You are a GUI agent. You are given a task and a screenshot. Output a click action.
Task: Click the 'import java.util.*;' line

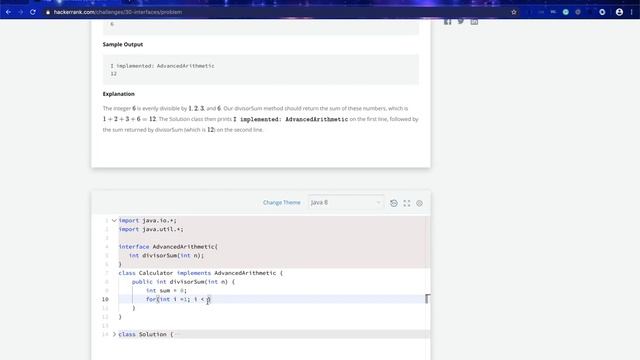(x=151, y=229)
